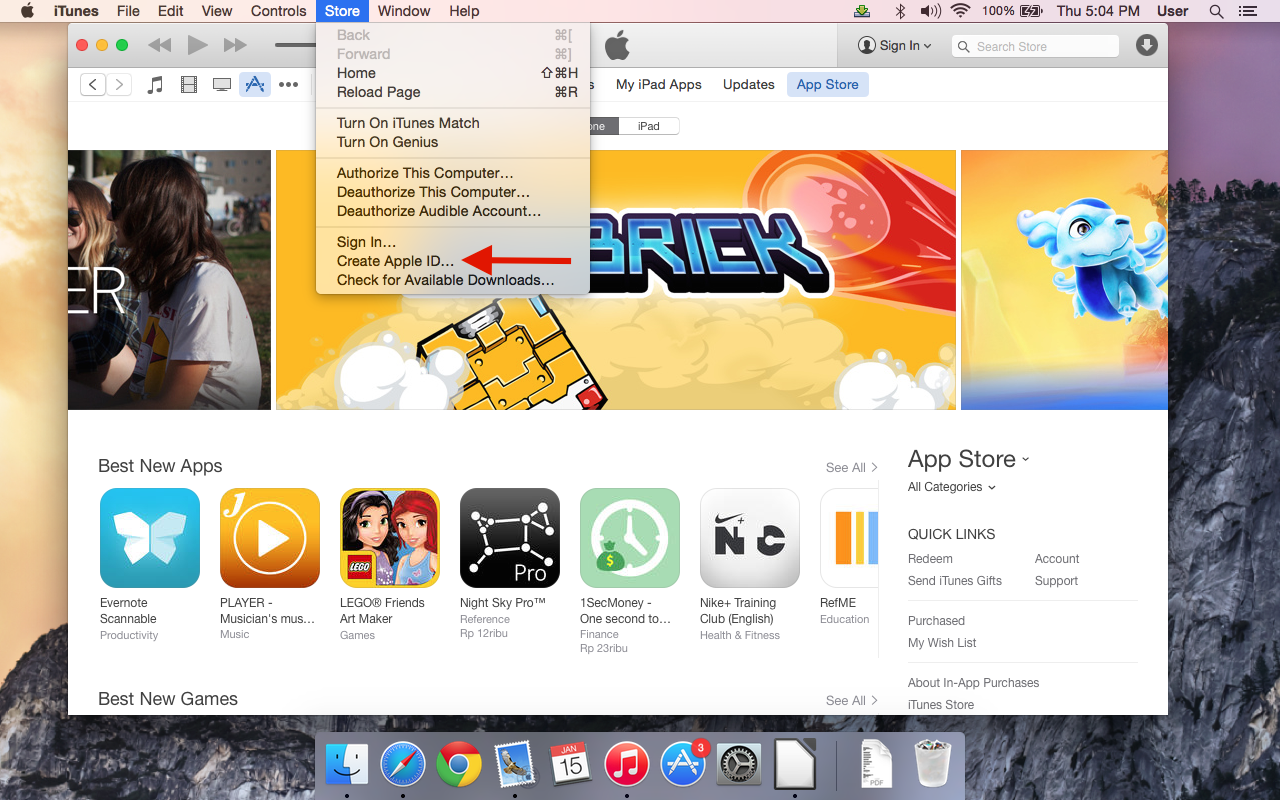Click See All for Best New Games

852,700
